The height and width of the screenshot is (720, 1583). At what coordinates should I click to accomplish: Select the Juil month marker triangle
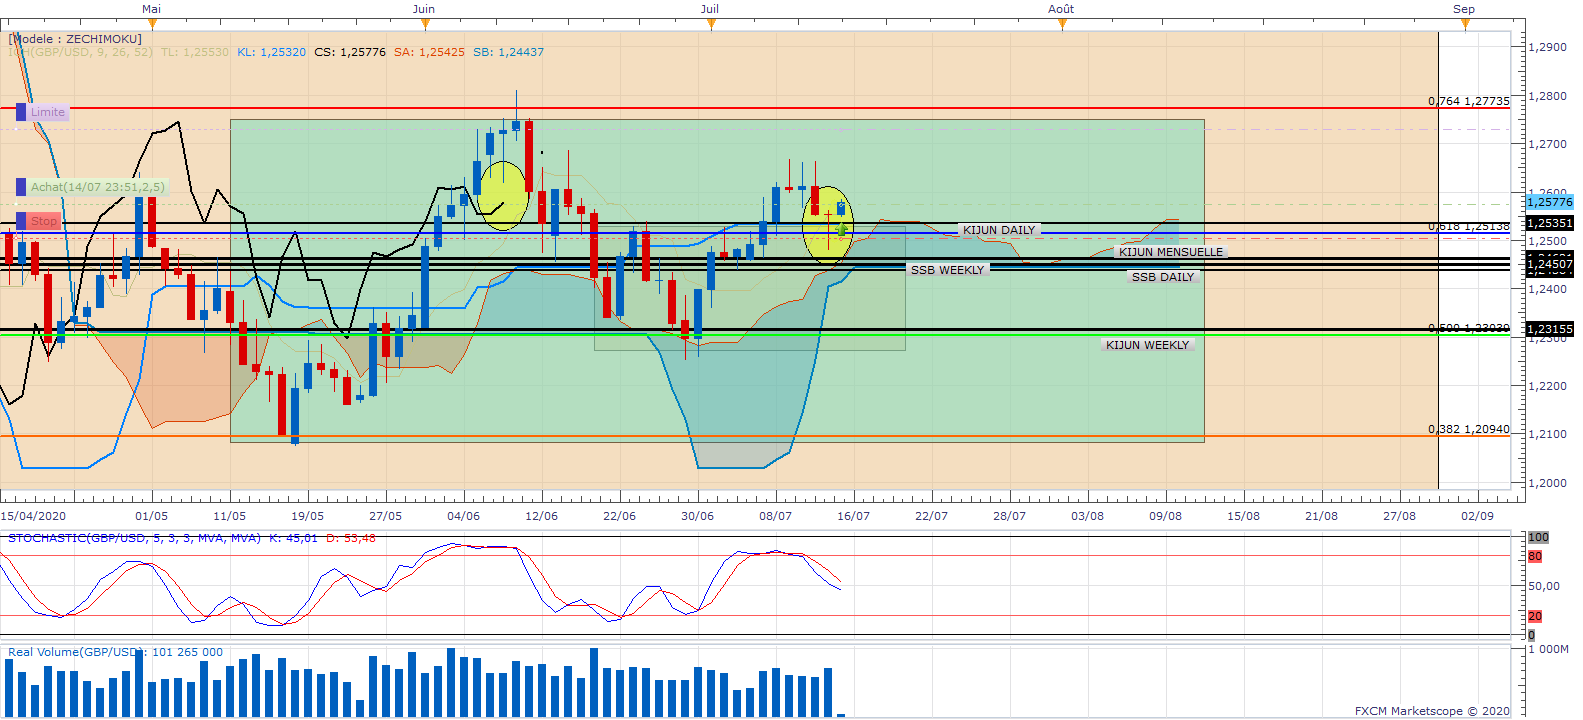pos(711,24)
